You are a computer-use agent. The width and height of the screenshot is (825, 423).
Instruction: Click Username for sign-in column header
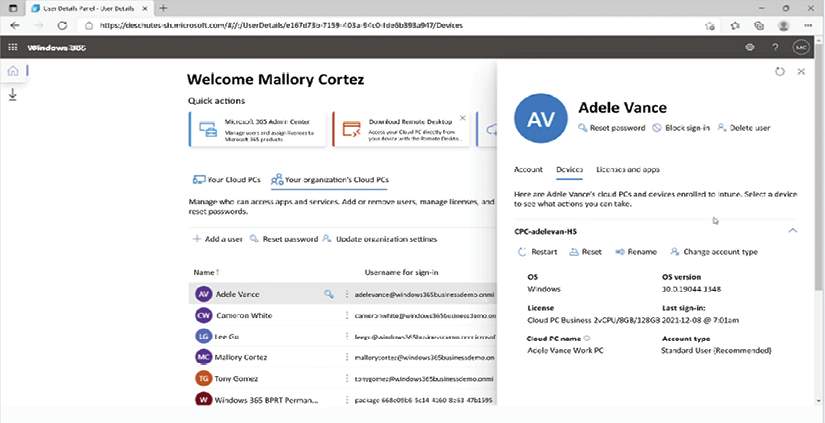(x=401, y=273)
